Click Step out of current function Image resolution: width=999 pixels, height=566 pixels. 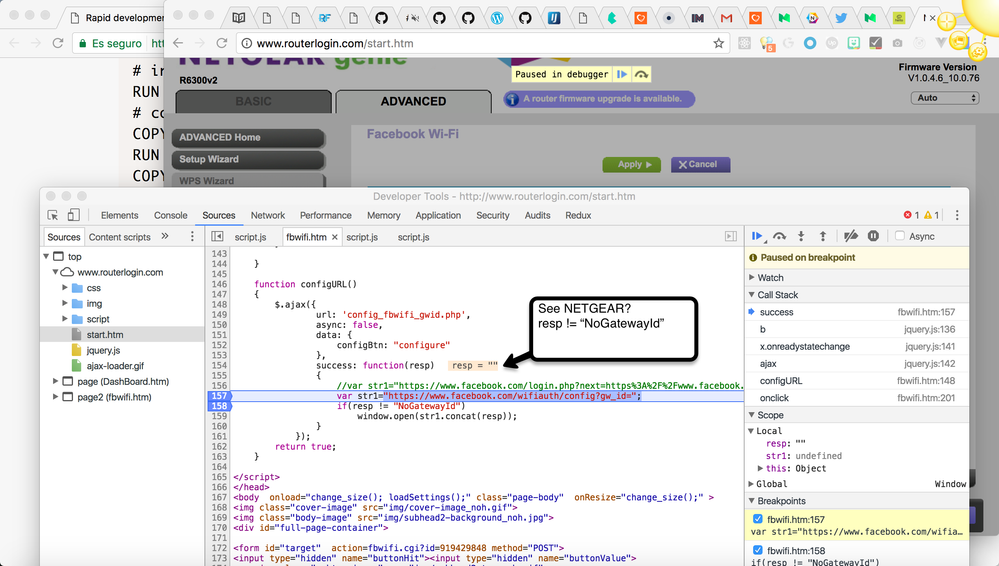pyautogui.click(x=822, y=236)
